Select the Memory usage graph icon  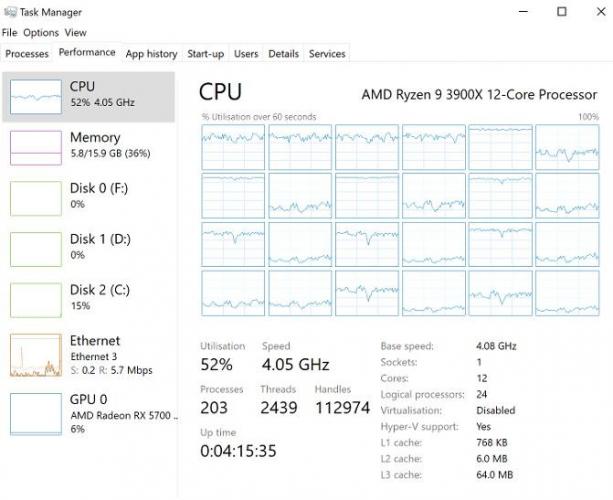tap(36, 147)
